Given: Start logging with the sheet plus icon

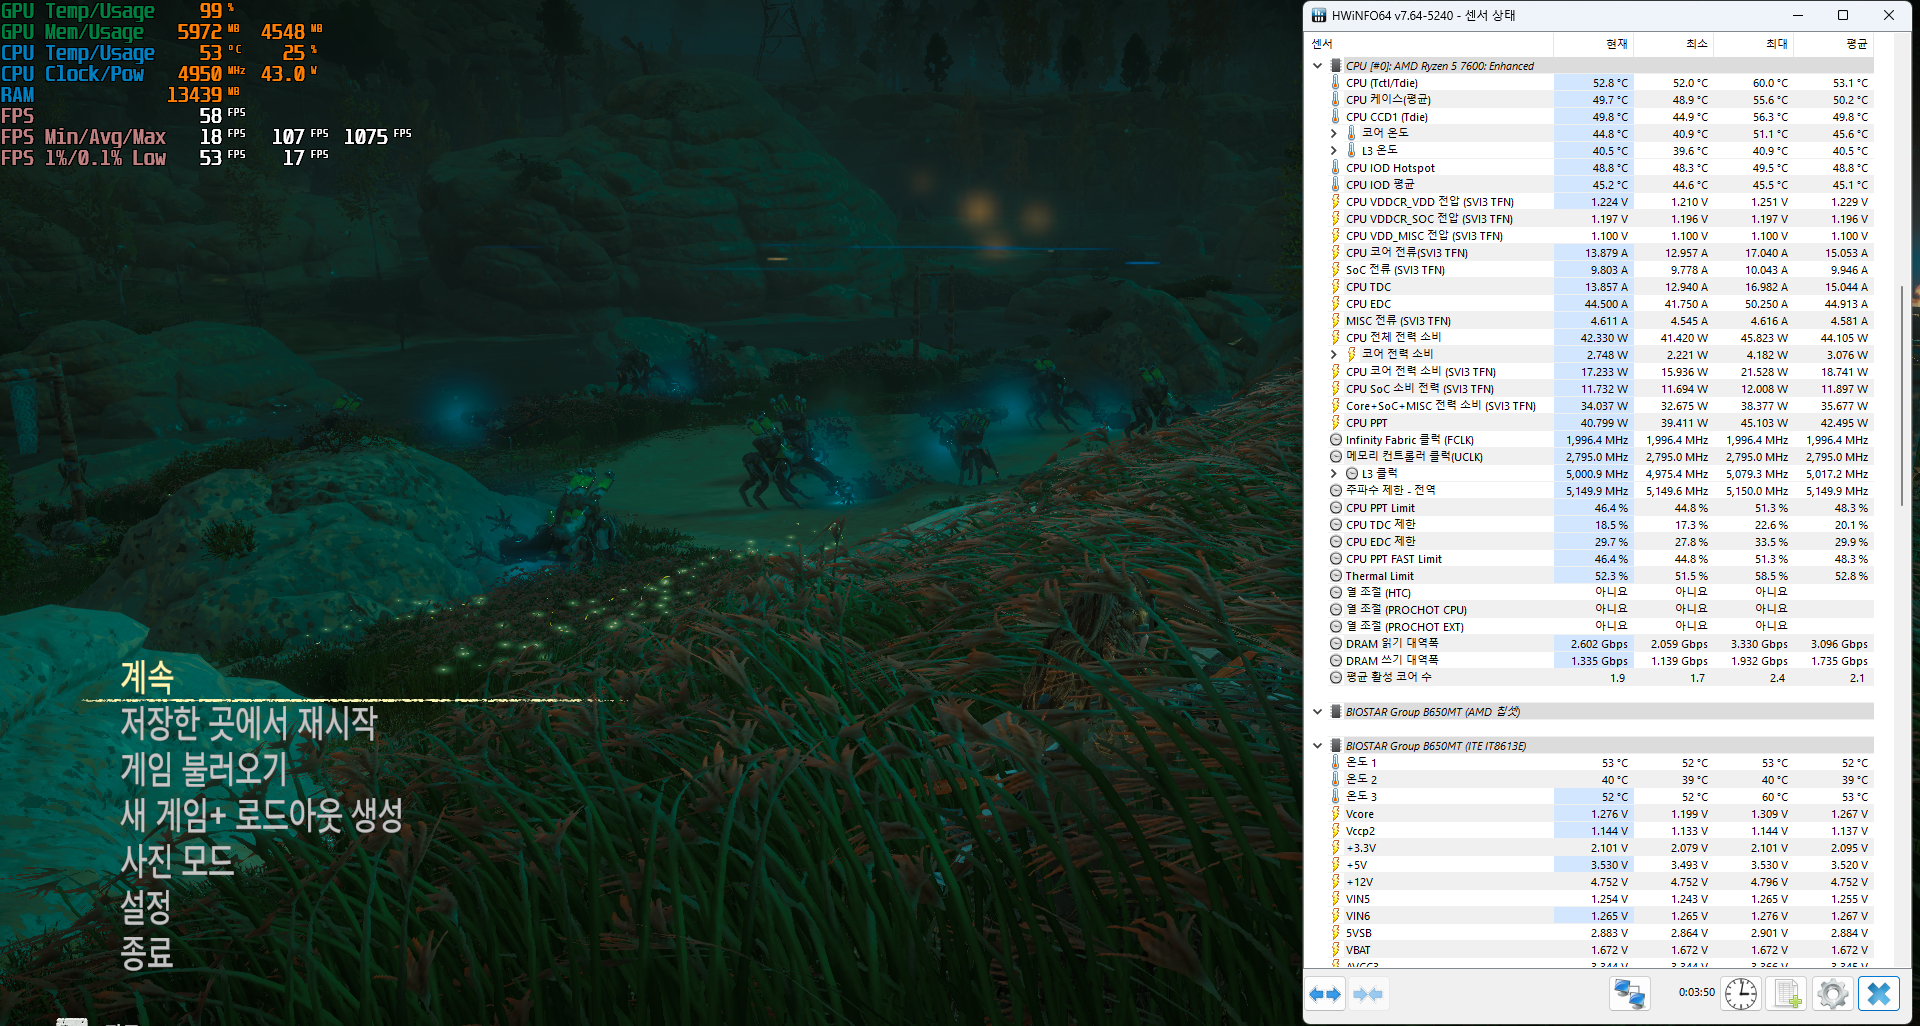Looking at the screenshot, I should [x=1787, y=994].
